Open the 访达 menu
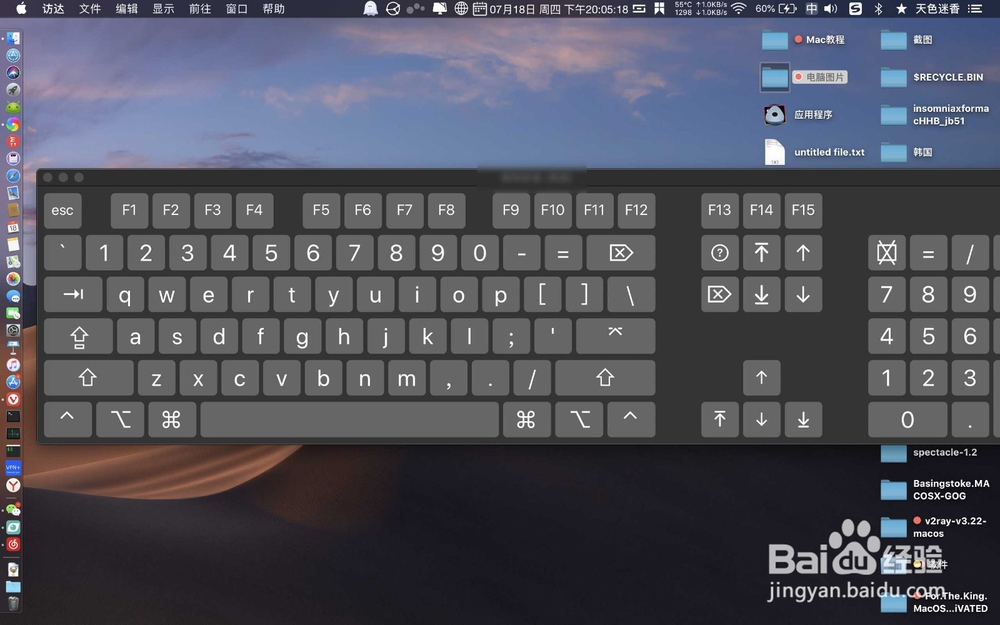 53,8
